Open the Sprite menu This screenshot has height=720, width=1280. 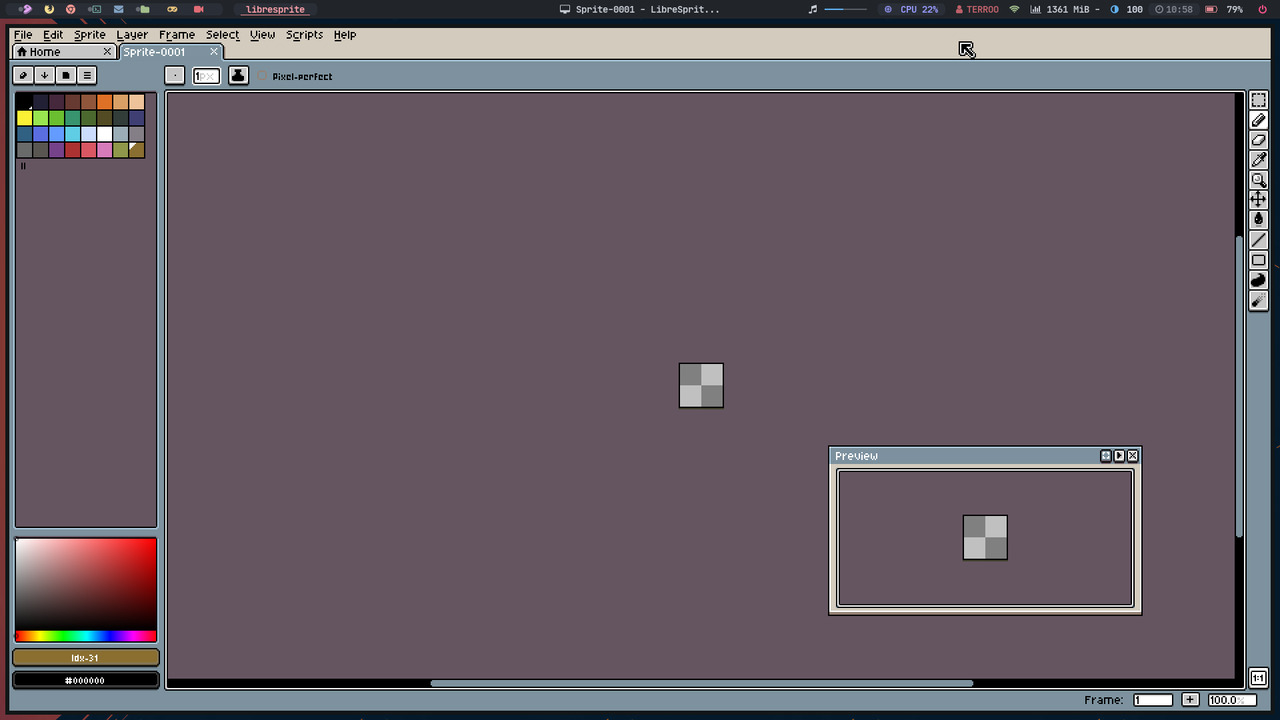pyautogui.click(x=90, y=35)
